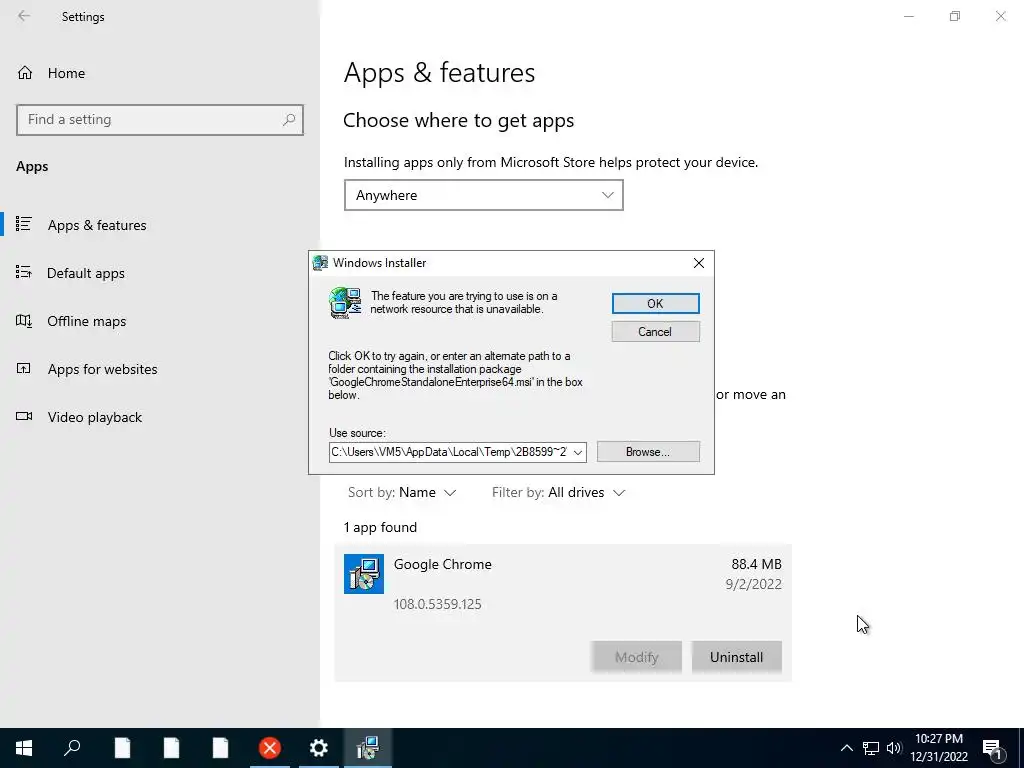This screenshot has width=1024, height=768.
Task: Click the first blank document taskbar icon
Action: (x=122, y=748)
